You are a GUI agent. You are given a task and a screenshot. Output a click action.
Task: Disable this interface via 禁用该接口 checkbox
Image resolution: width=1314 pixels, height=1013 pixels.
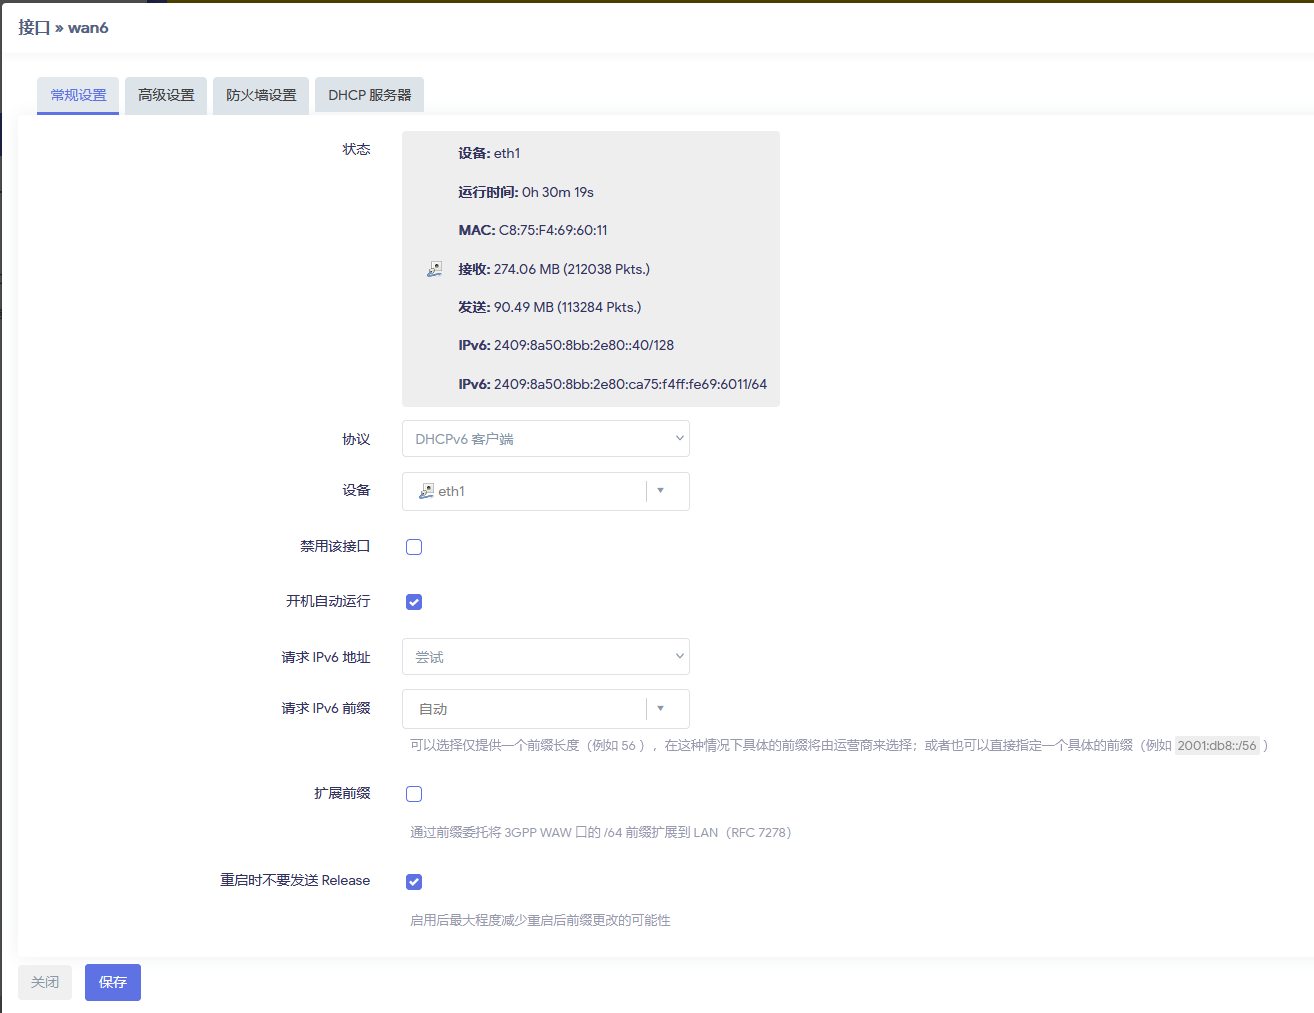pos(414,547)
